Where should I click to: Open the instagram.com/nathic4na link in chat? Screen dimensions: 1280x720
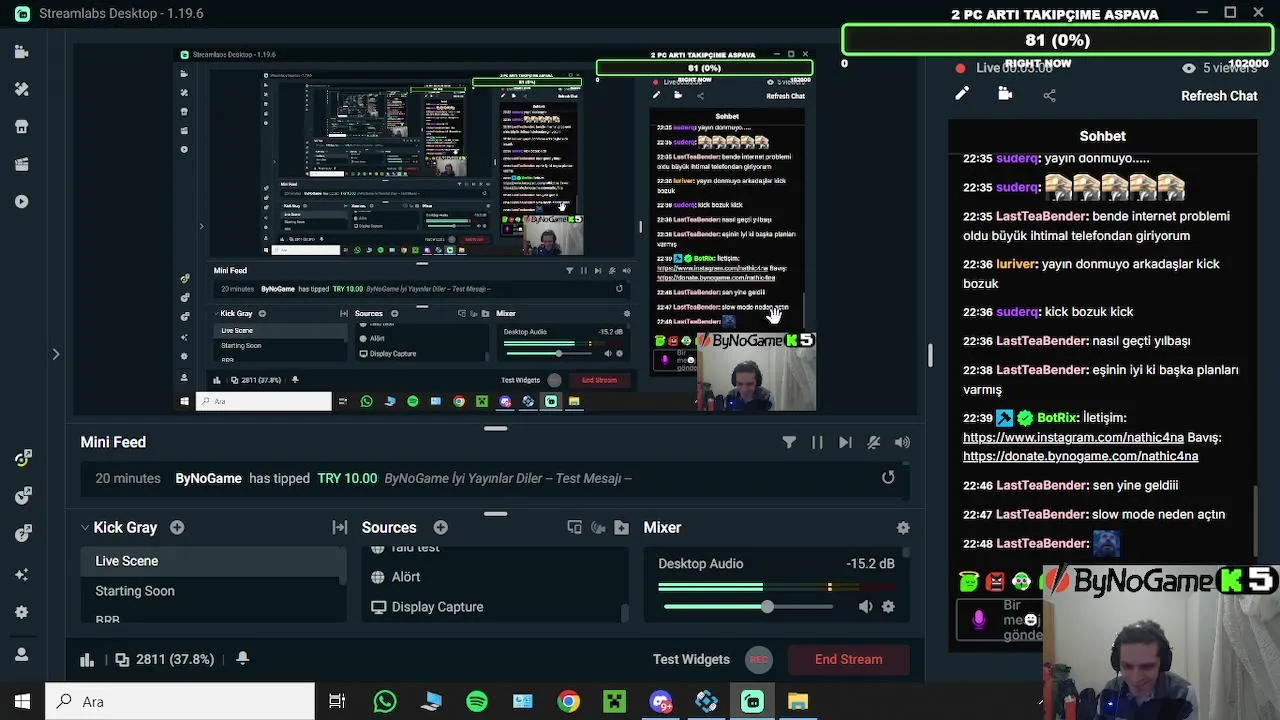(1073, 437)
